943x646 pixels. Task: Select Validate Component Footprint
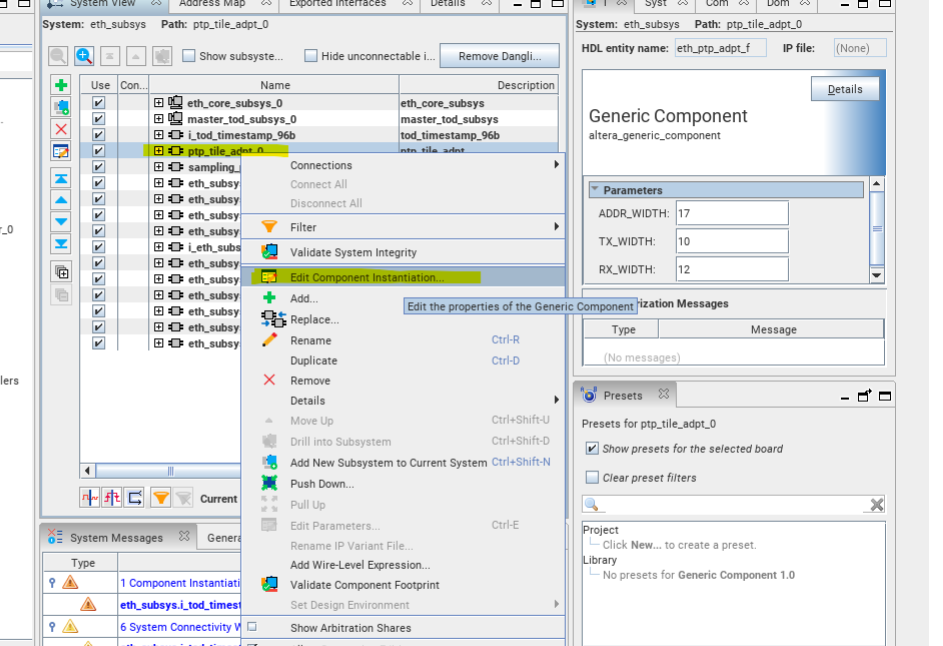tap(403, 585)
